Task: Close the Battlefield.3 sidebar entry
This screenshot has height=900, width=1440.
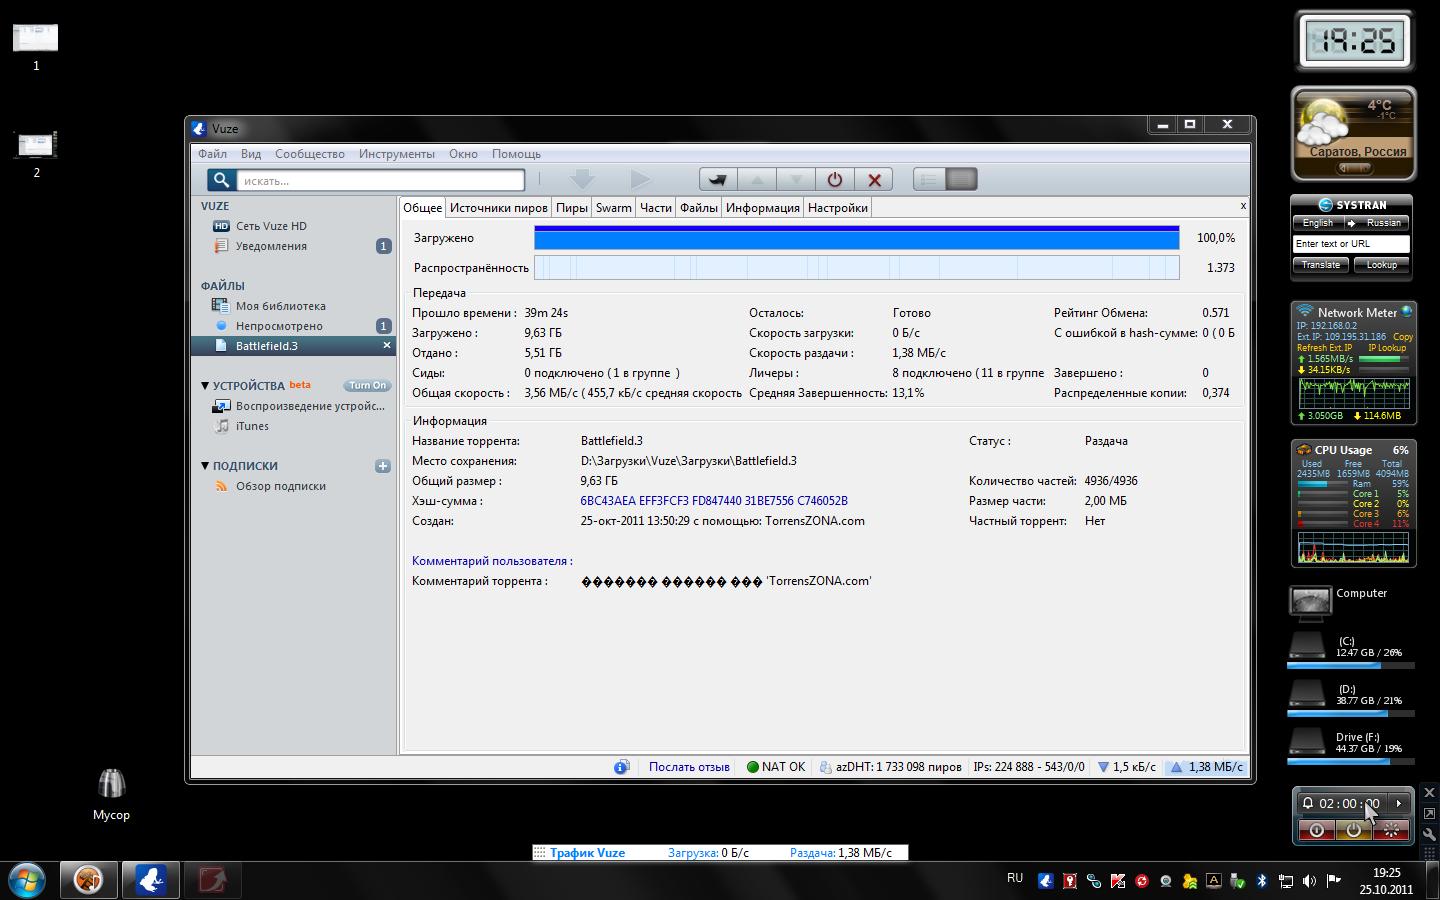Action: coord(387,346)
